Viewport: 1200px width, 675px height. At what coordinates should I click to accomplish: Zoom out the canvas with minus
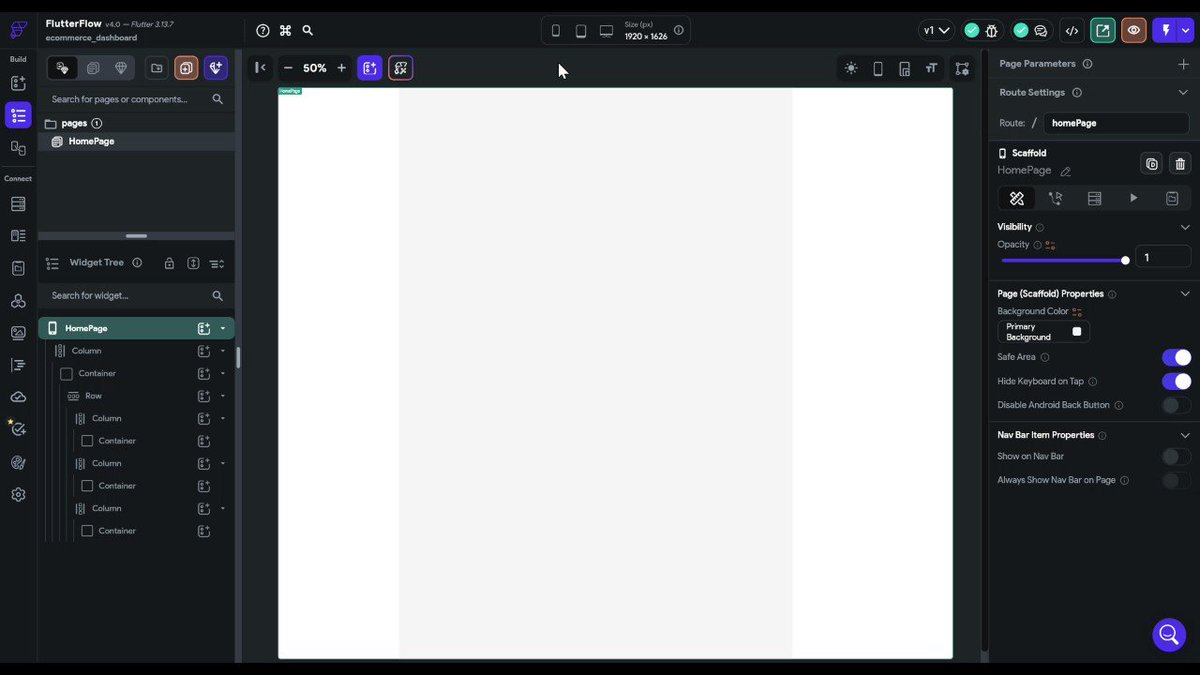tap(288, 68)
